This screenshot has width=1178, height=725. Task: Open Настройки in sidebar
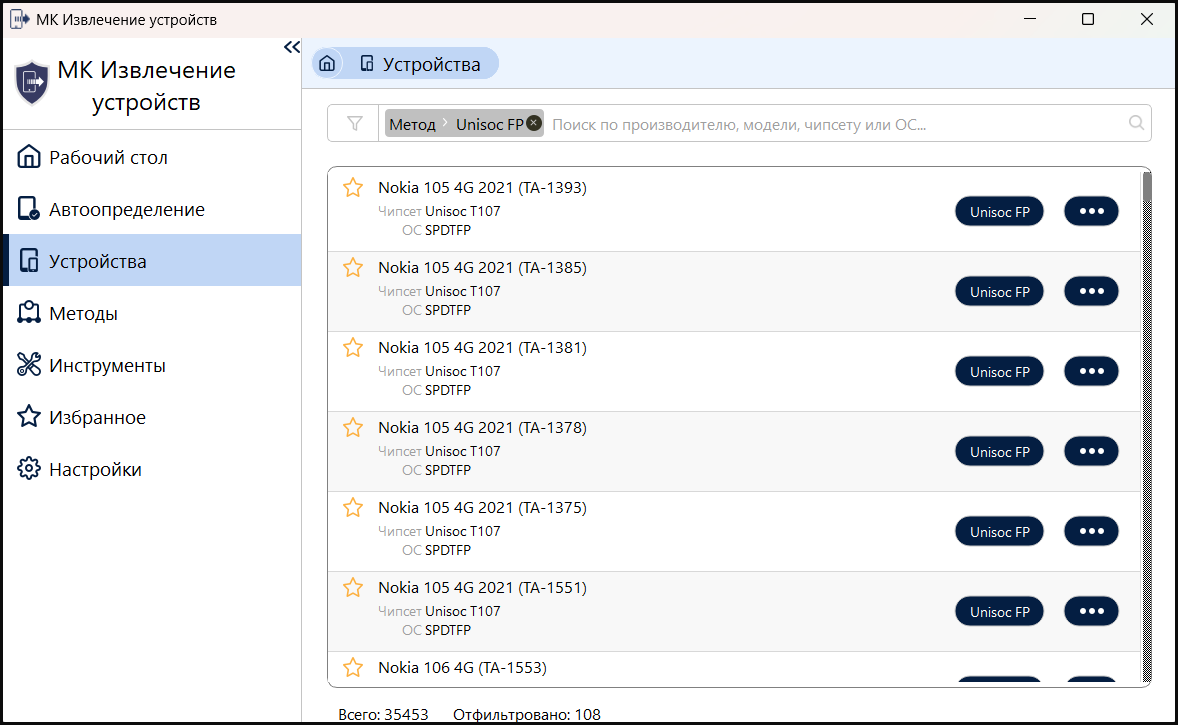point(152,469)
